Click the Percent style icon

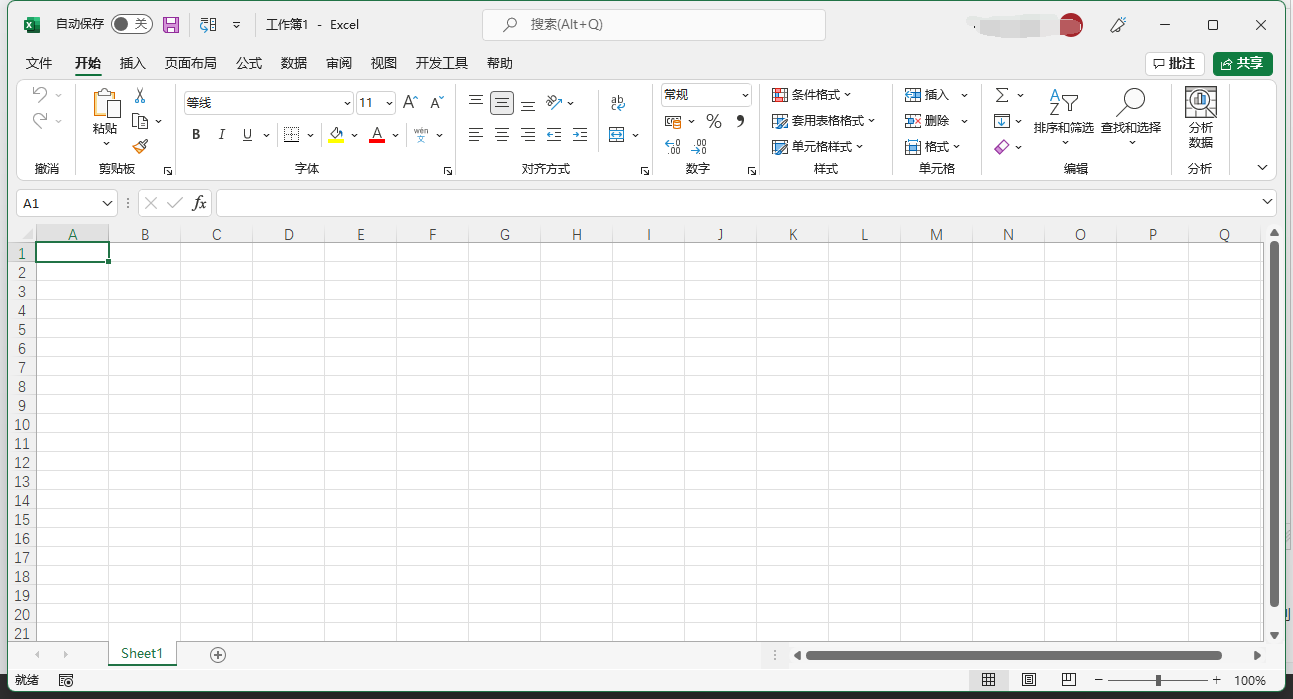(713, 121)
